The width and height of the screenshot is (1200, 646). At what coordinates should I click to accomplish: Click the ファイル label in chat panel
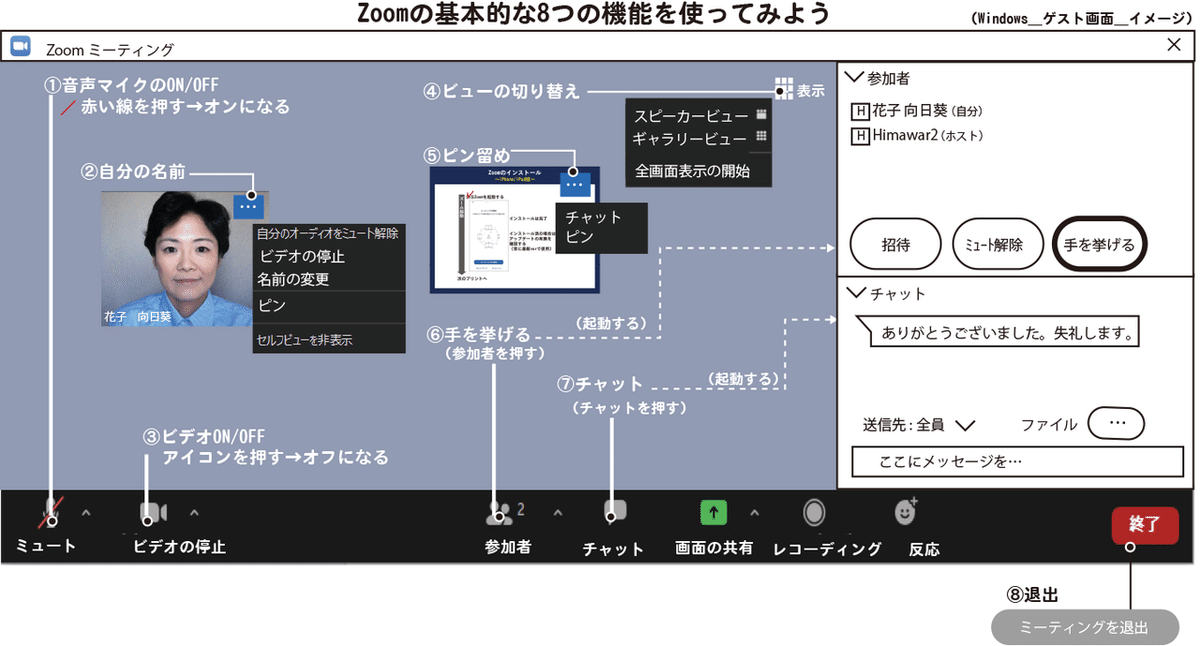[1049, 424]
